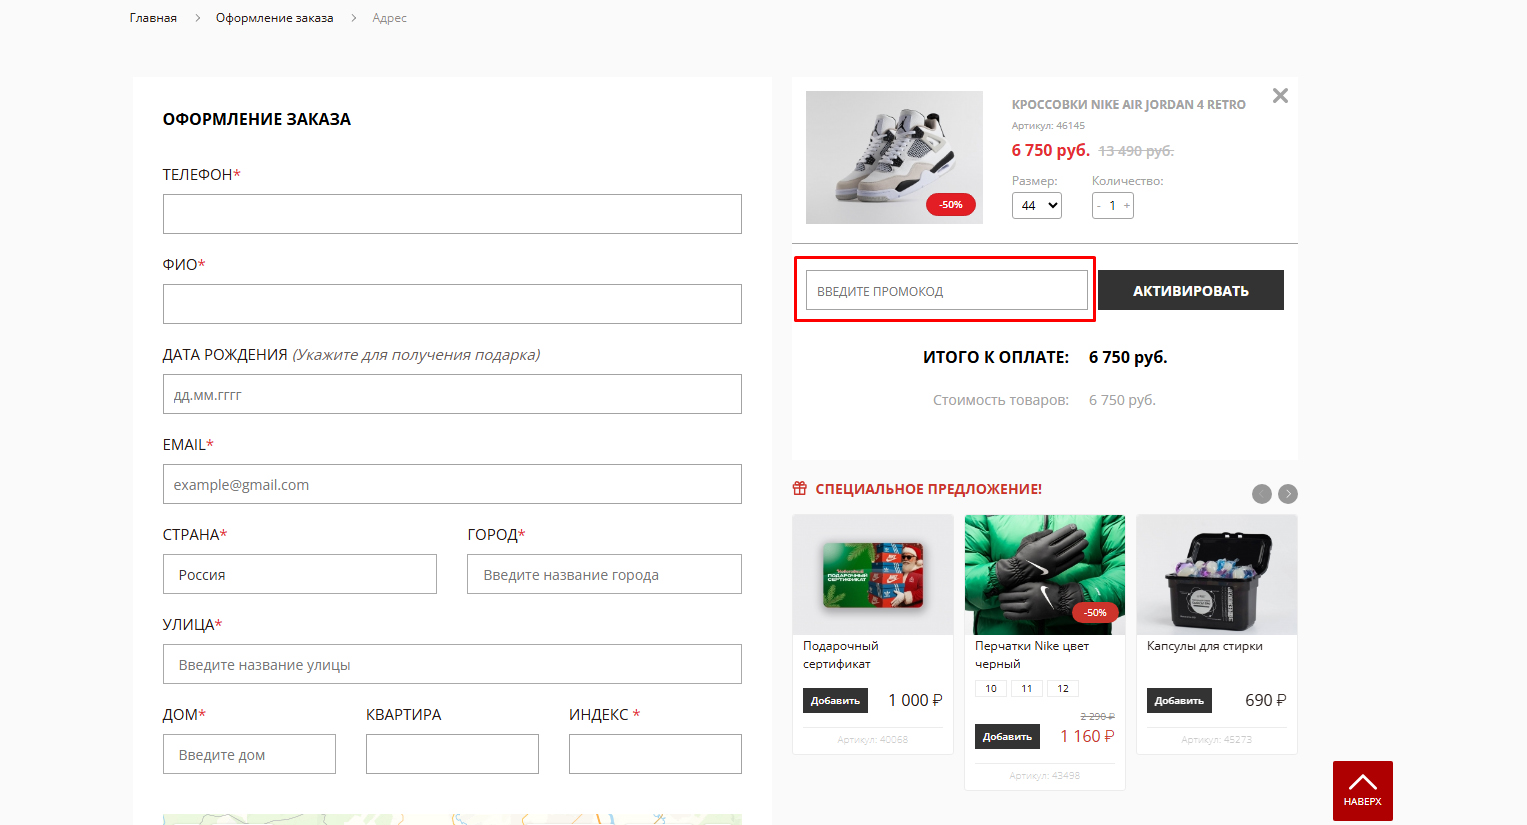Click the Дом input field

point(249,754)
